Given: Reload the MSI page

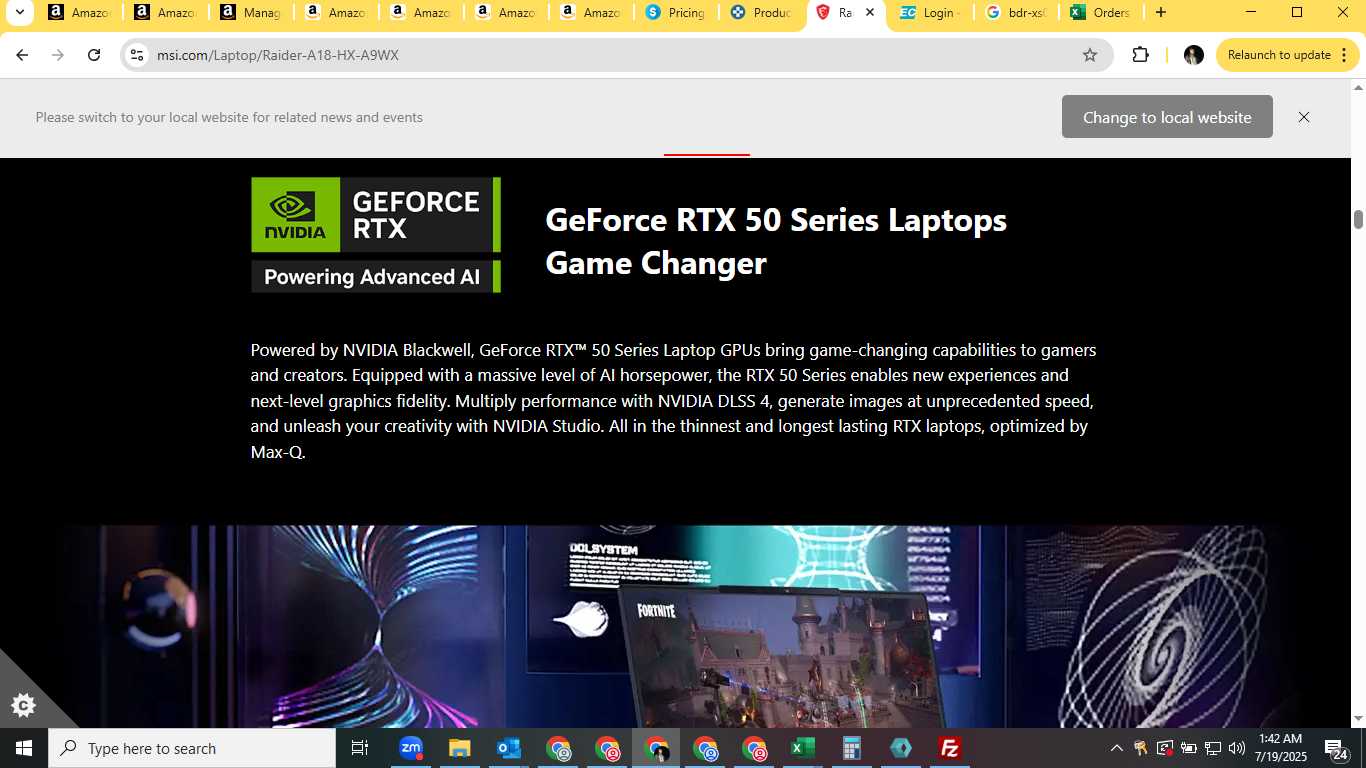Looking at the screenshot, I should [94, 55].
